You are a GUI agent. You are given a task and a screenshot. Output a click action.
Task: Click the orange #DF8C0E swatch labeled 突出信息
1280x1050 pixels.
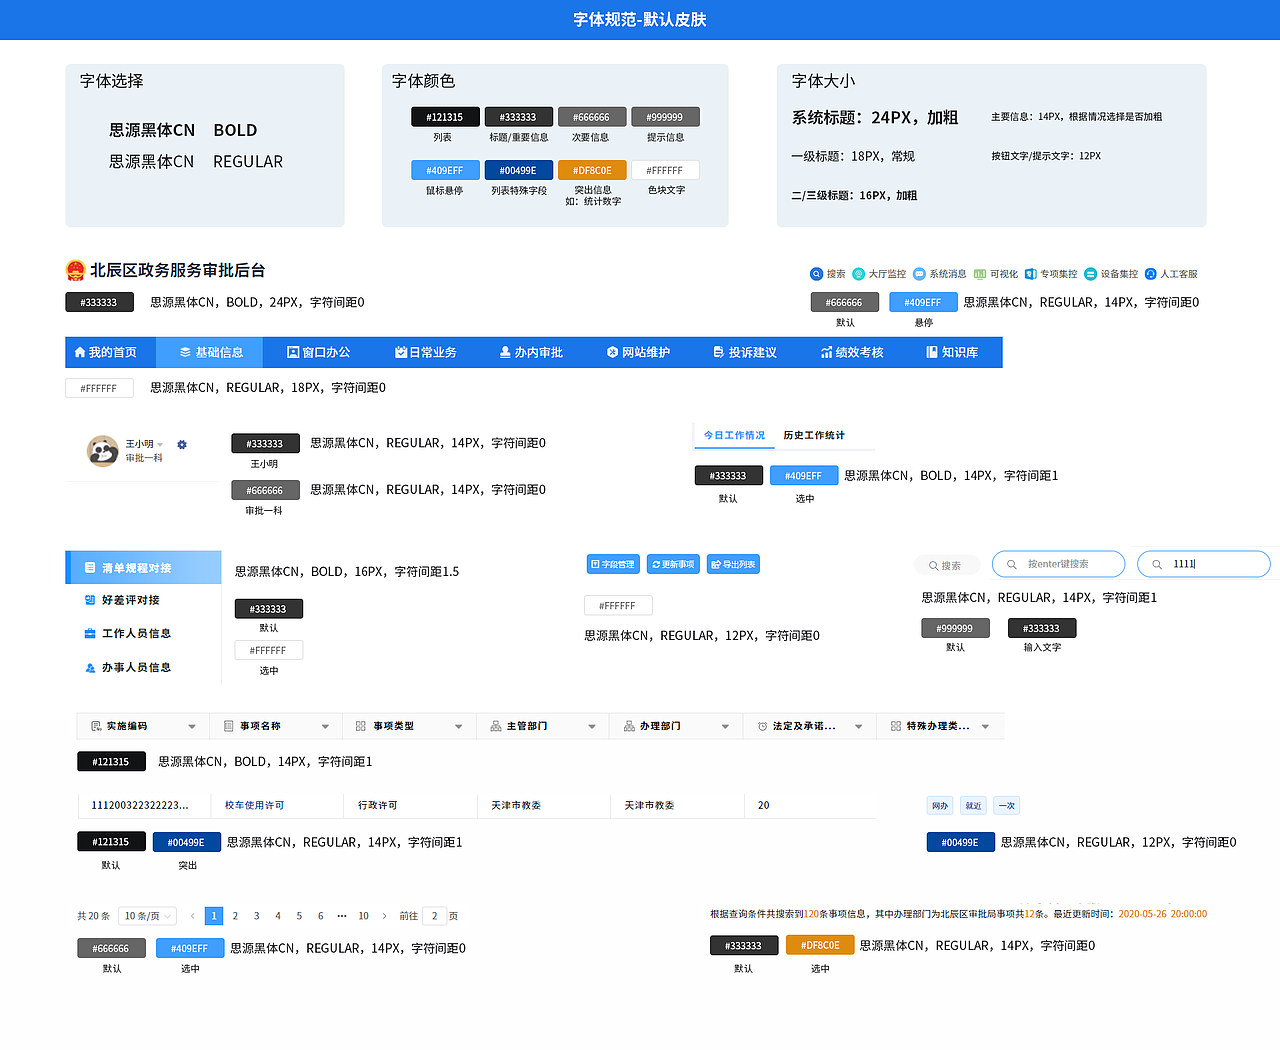tap(592, 170)
